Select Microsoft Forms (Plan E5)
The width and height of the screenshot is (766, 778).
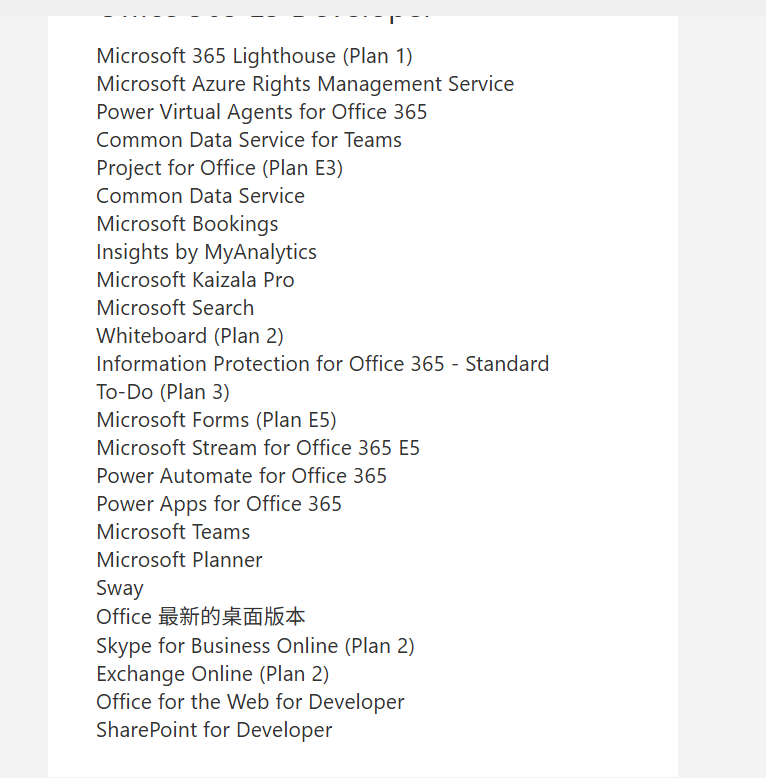[x=216, y=420]
